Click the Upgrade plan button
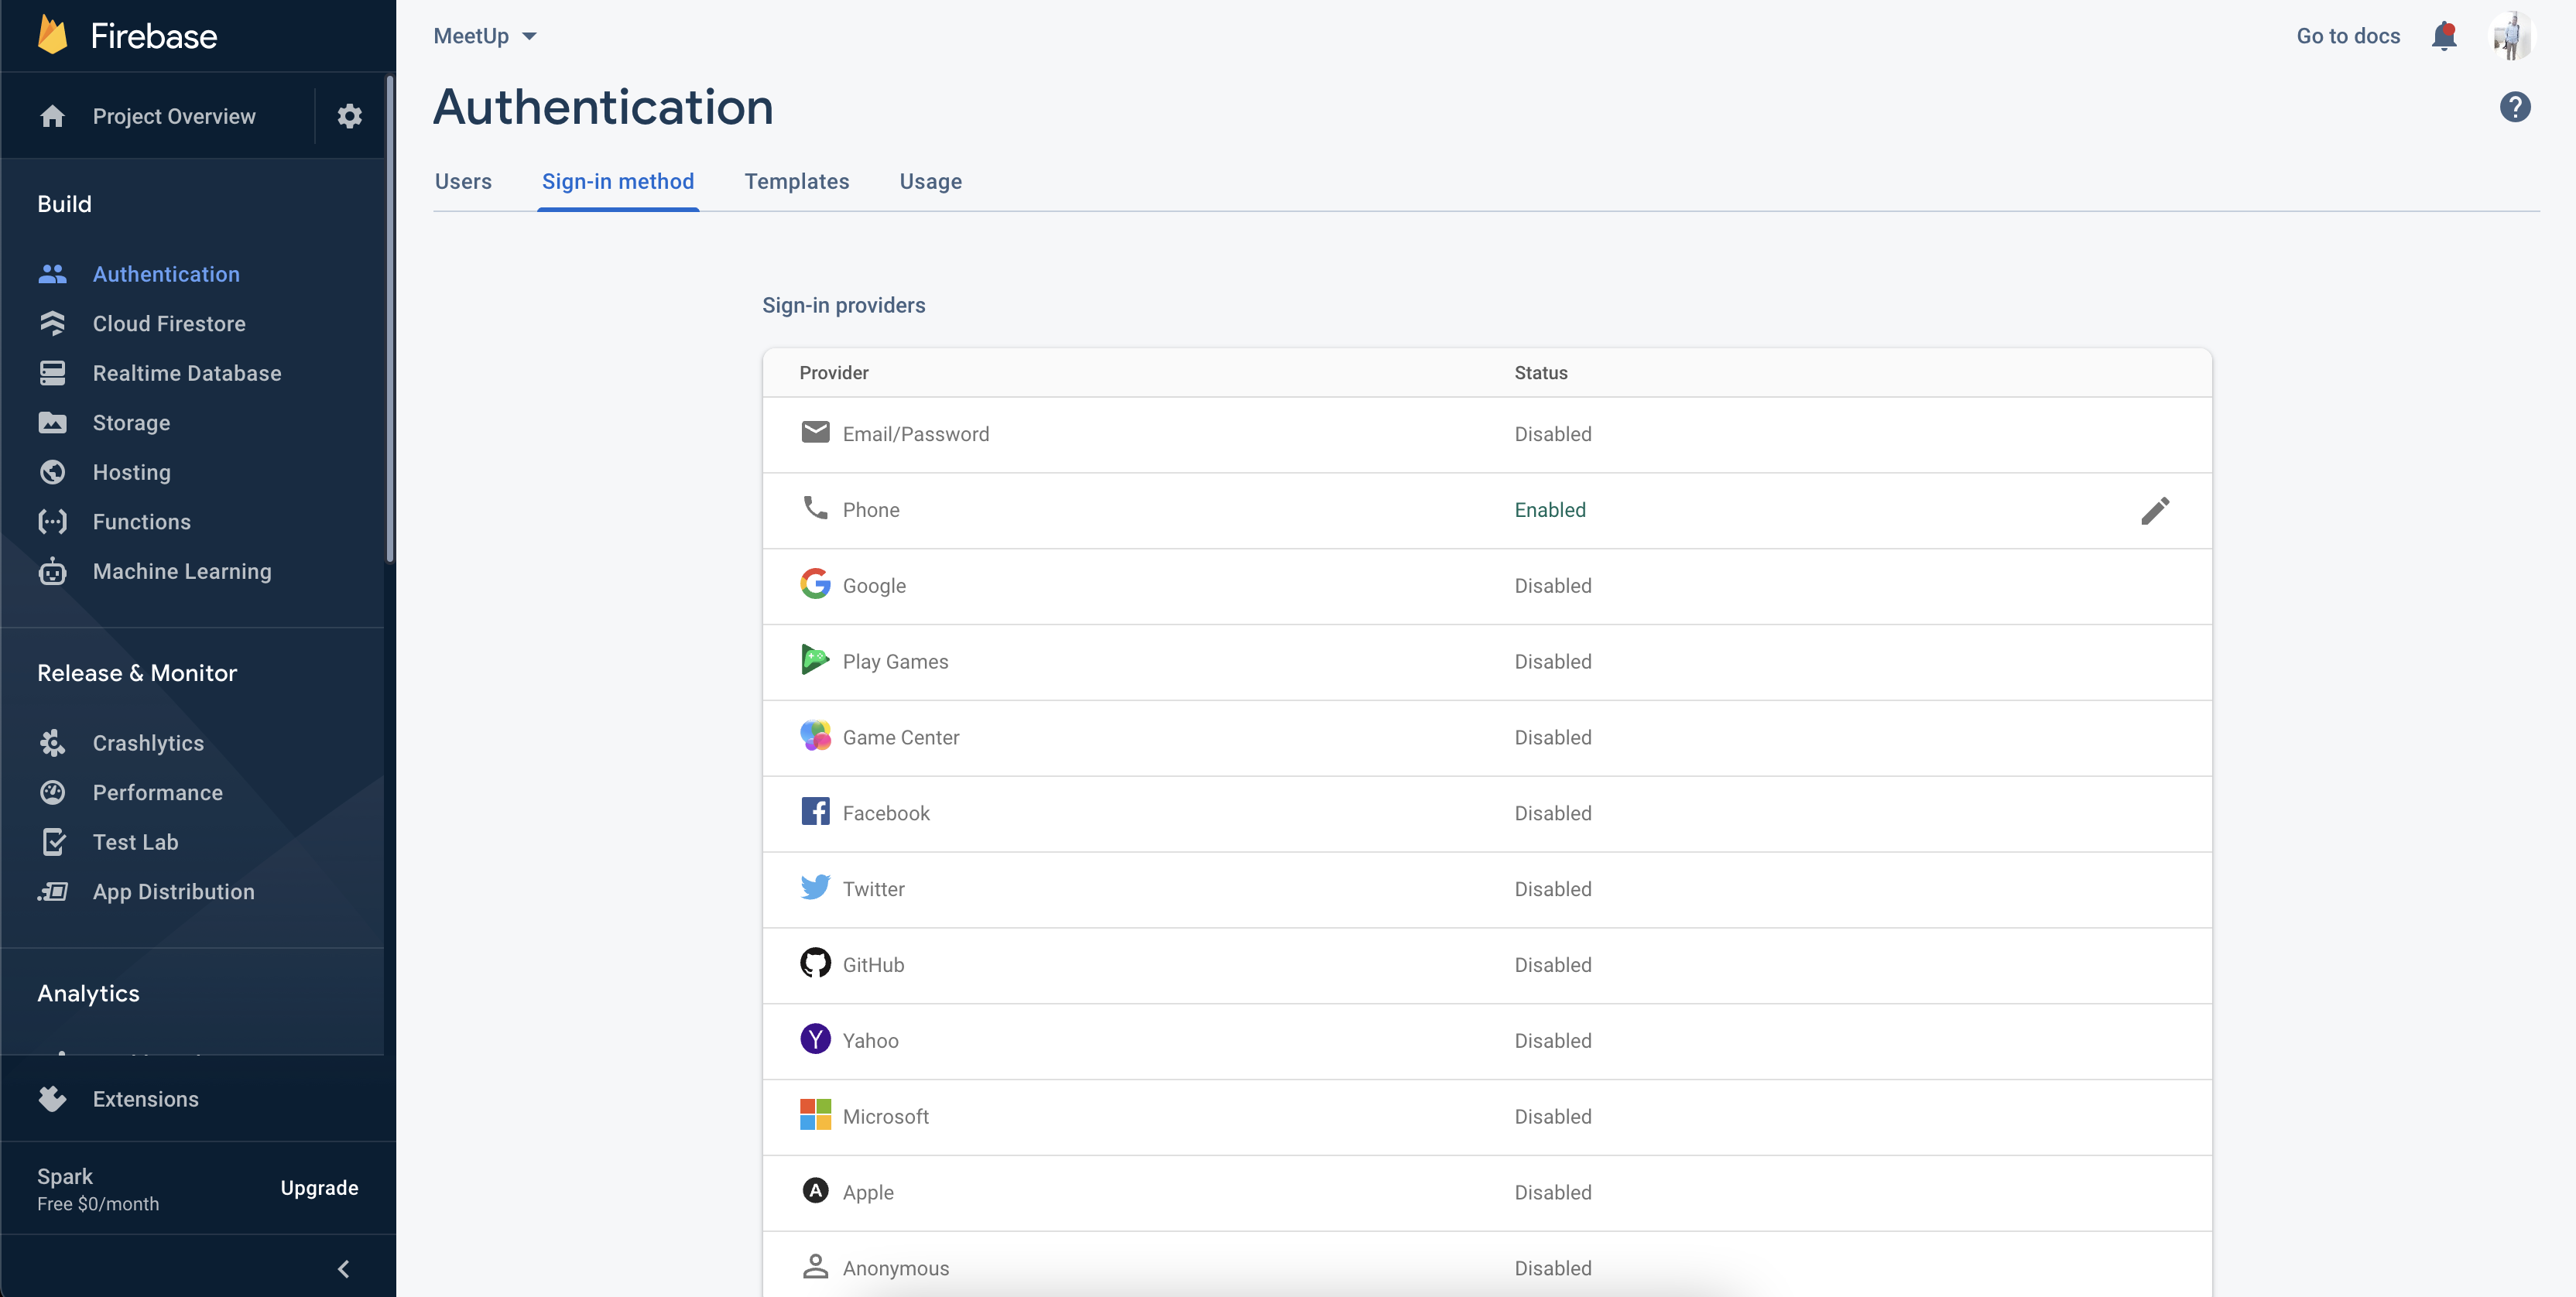This screenshot has width=2576, height=1297. pos(319,1188)
